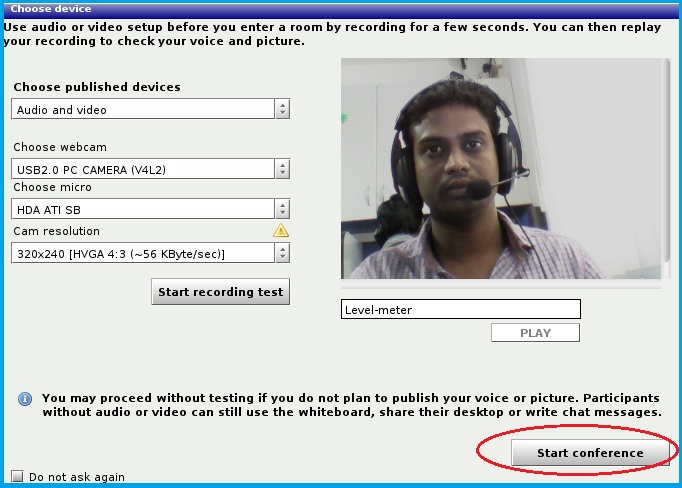The height and width of the screenshot is (488, 682).
Task: Open the USB2.0 PC CAMERA webcam dropdown
Action: (x=150, y=169)
